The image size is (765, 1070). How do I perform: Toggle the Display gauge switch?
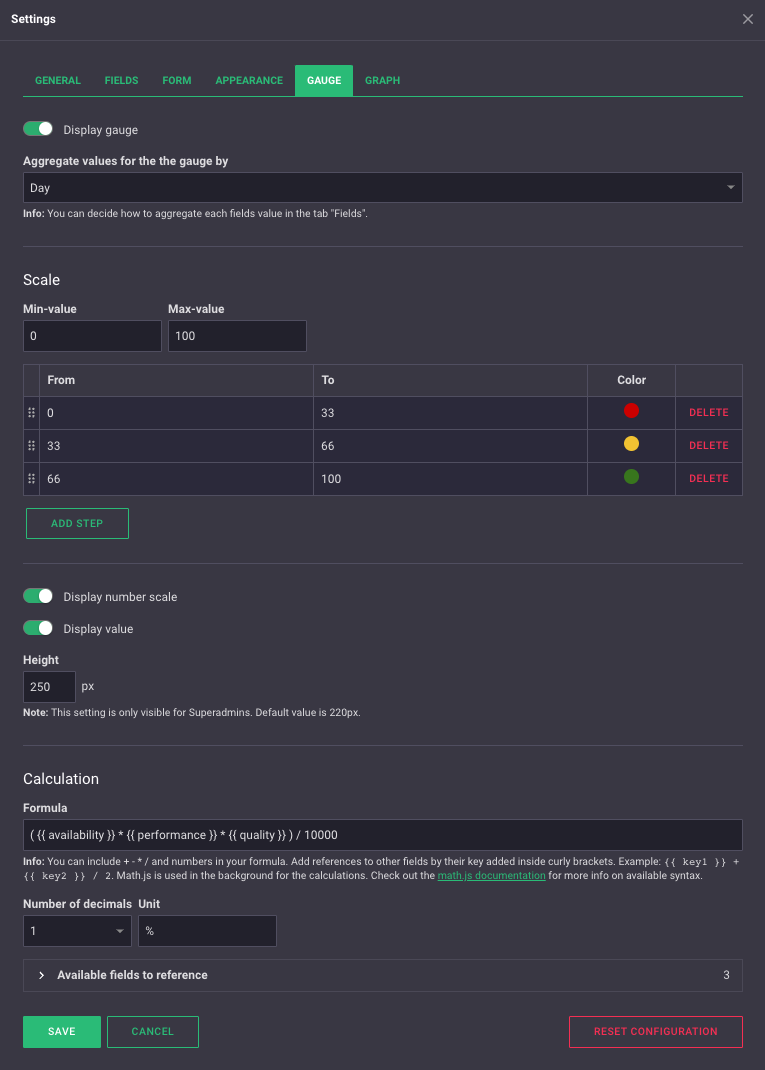pyautogui.click(x=38, y=129)
